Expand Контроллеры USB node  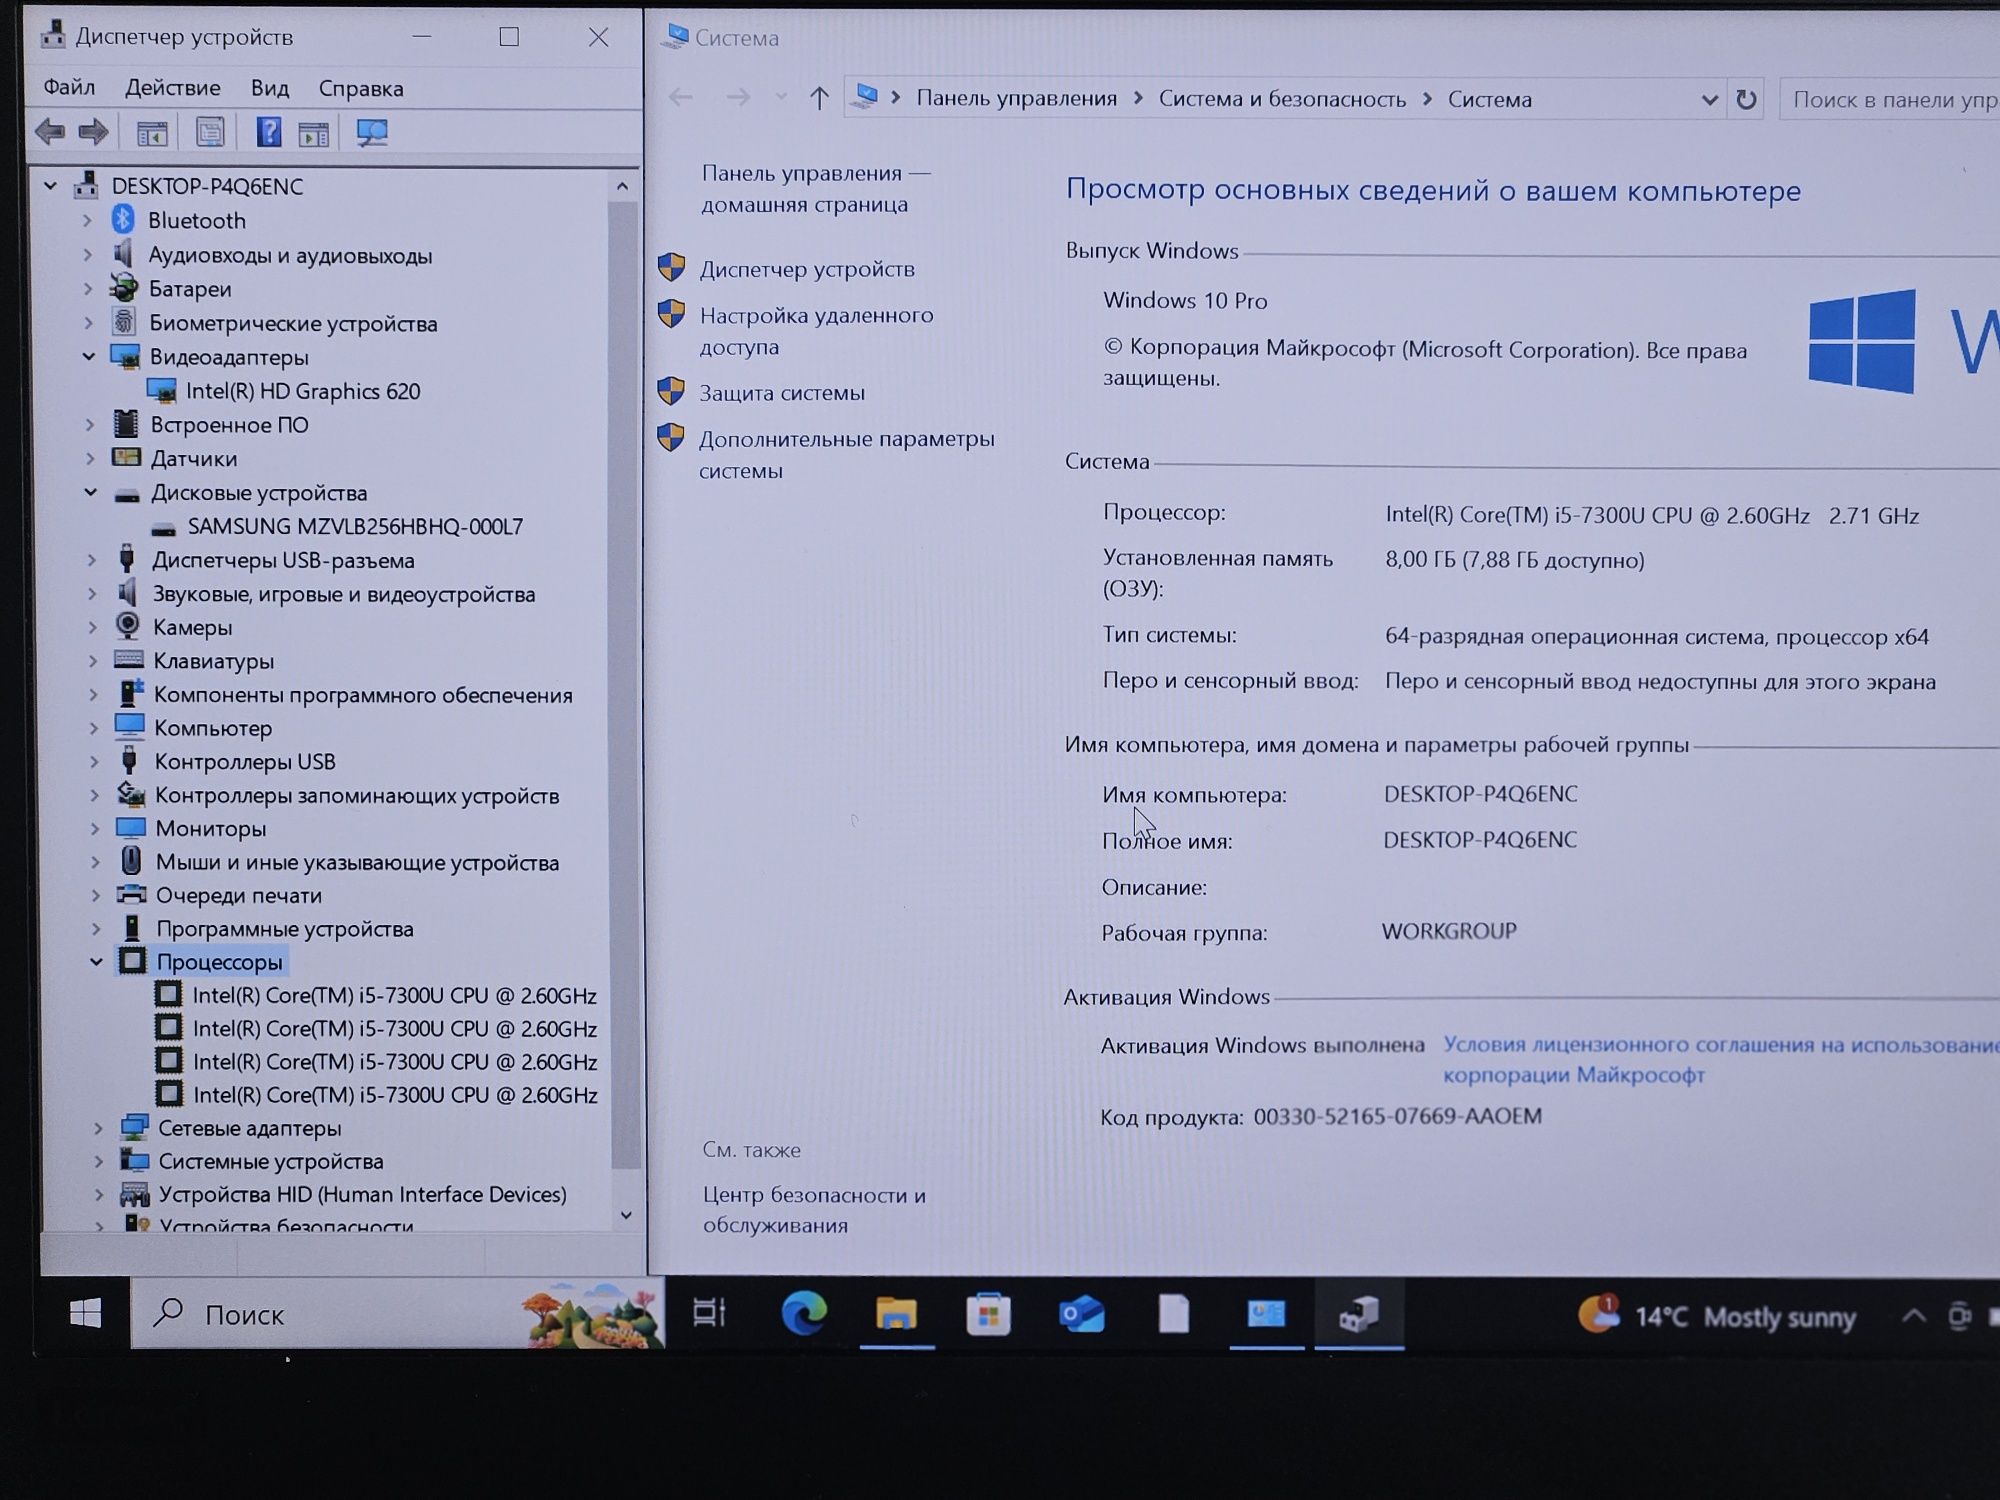[94, 762]
